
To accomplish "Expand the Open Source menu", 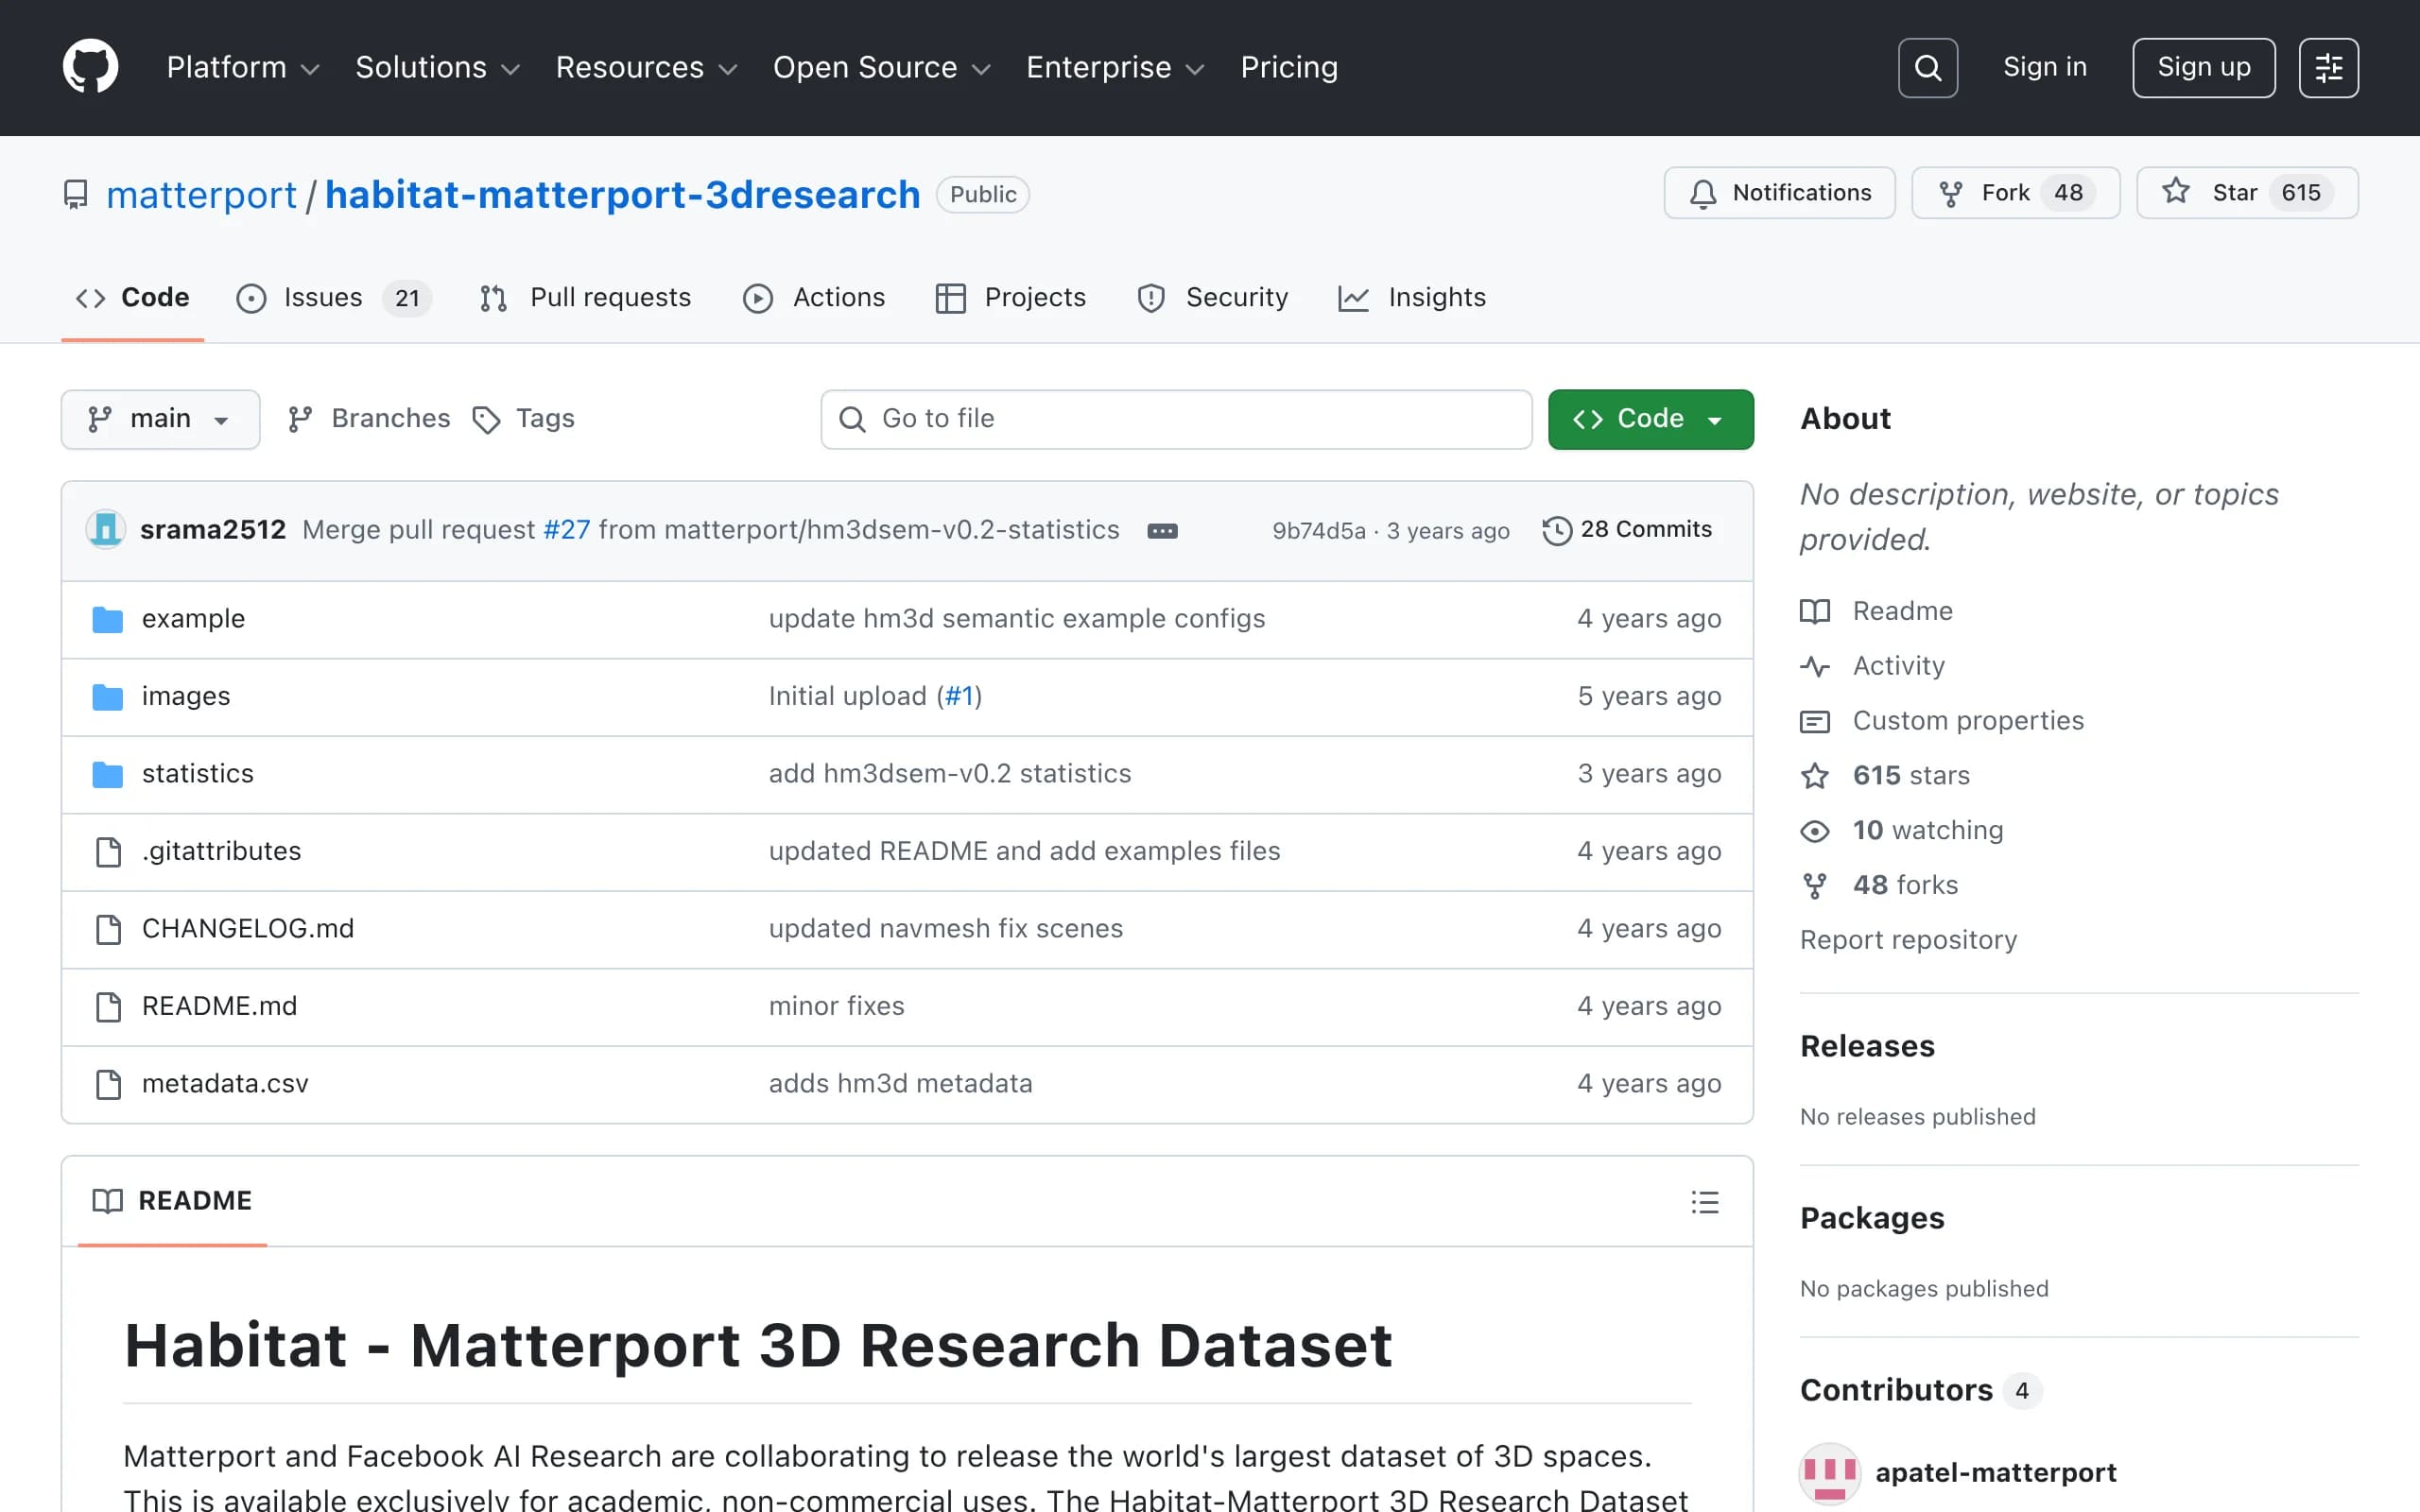I will tap(882, 67).
